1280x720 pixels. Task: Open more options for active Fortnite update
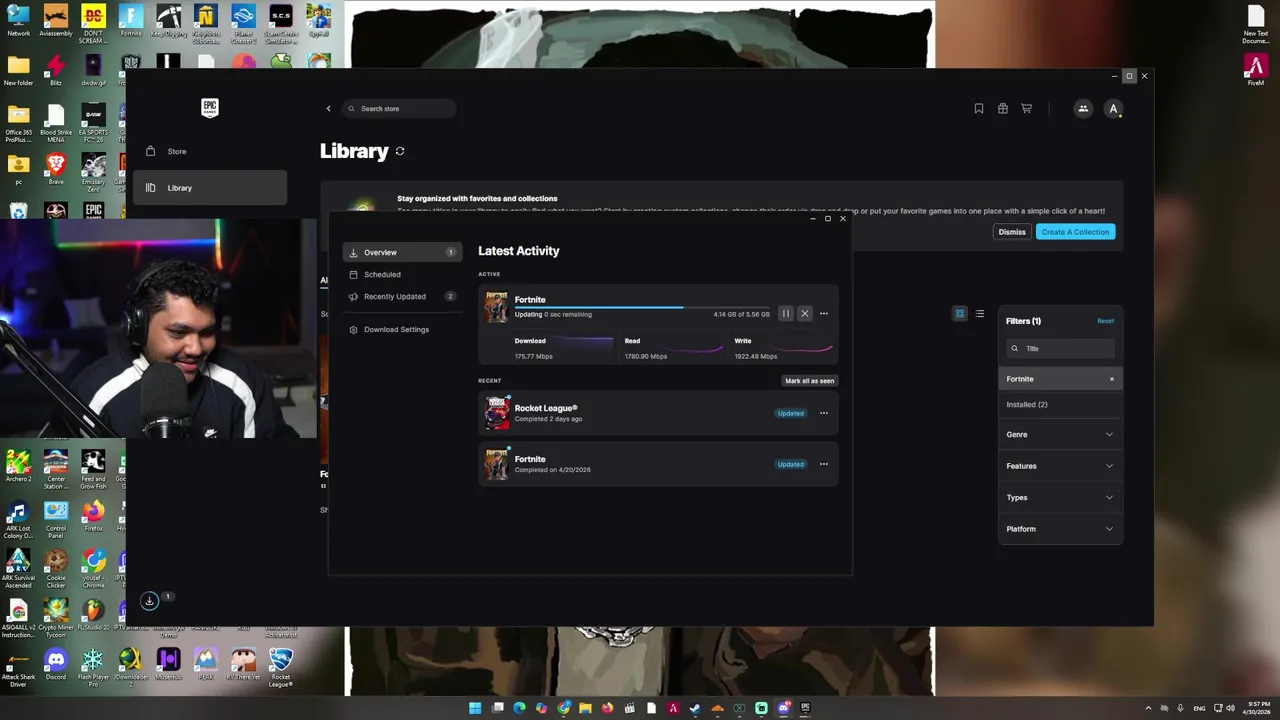(824, 314)
